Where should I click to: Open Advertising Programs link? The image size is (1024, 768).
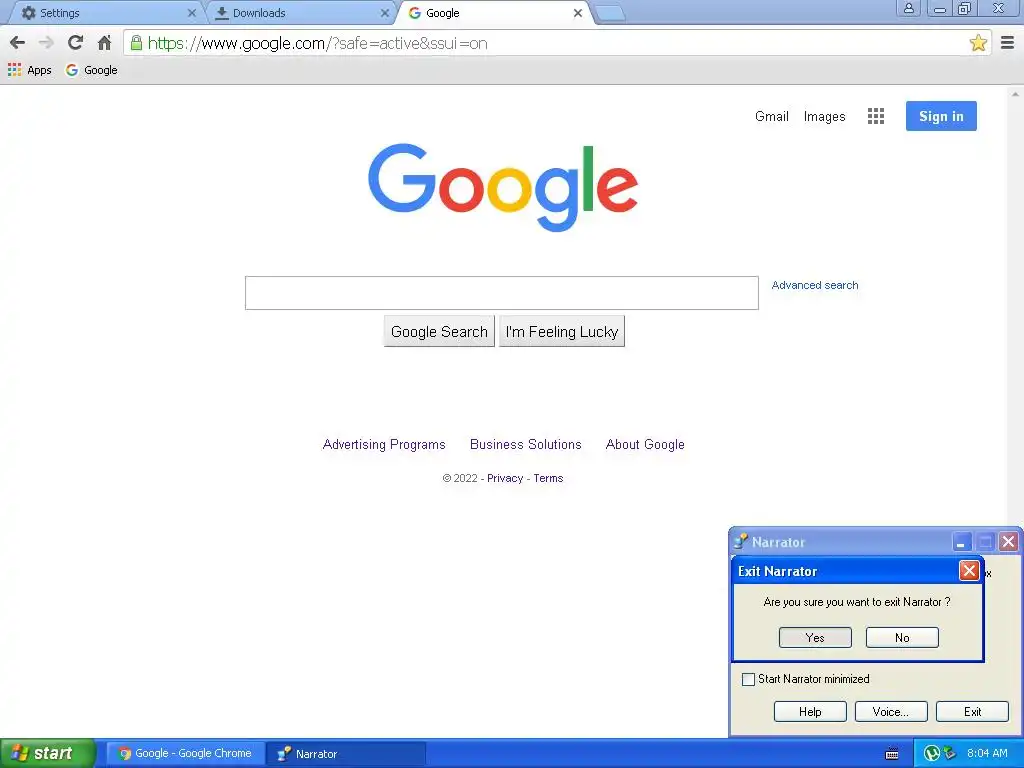pyautogui.click(x=384, y=444)
